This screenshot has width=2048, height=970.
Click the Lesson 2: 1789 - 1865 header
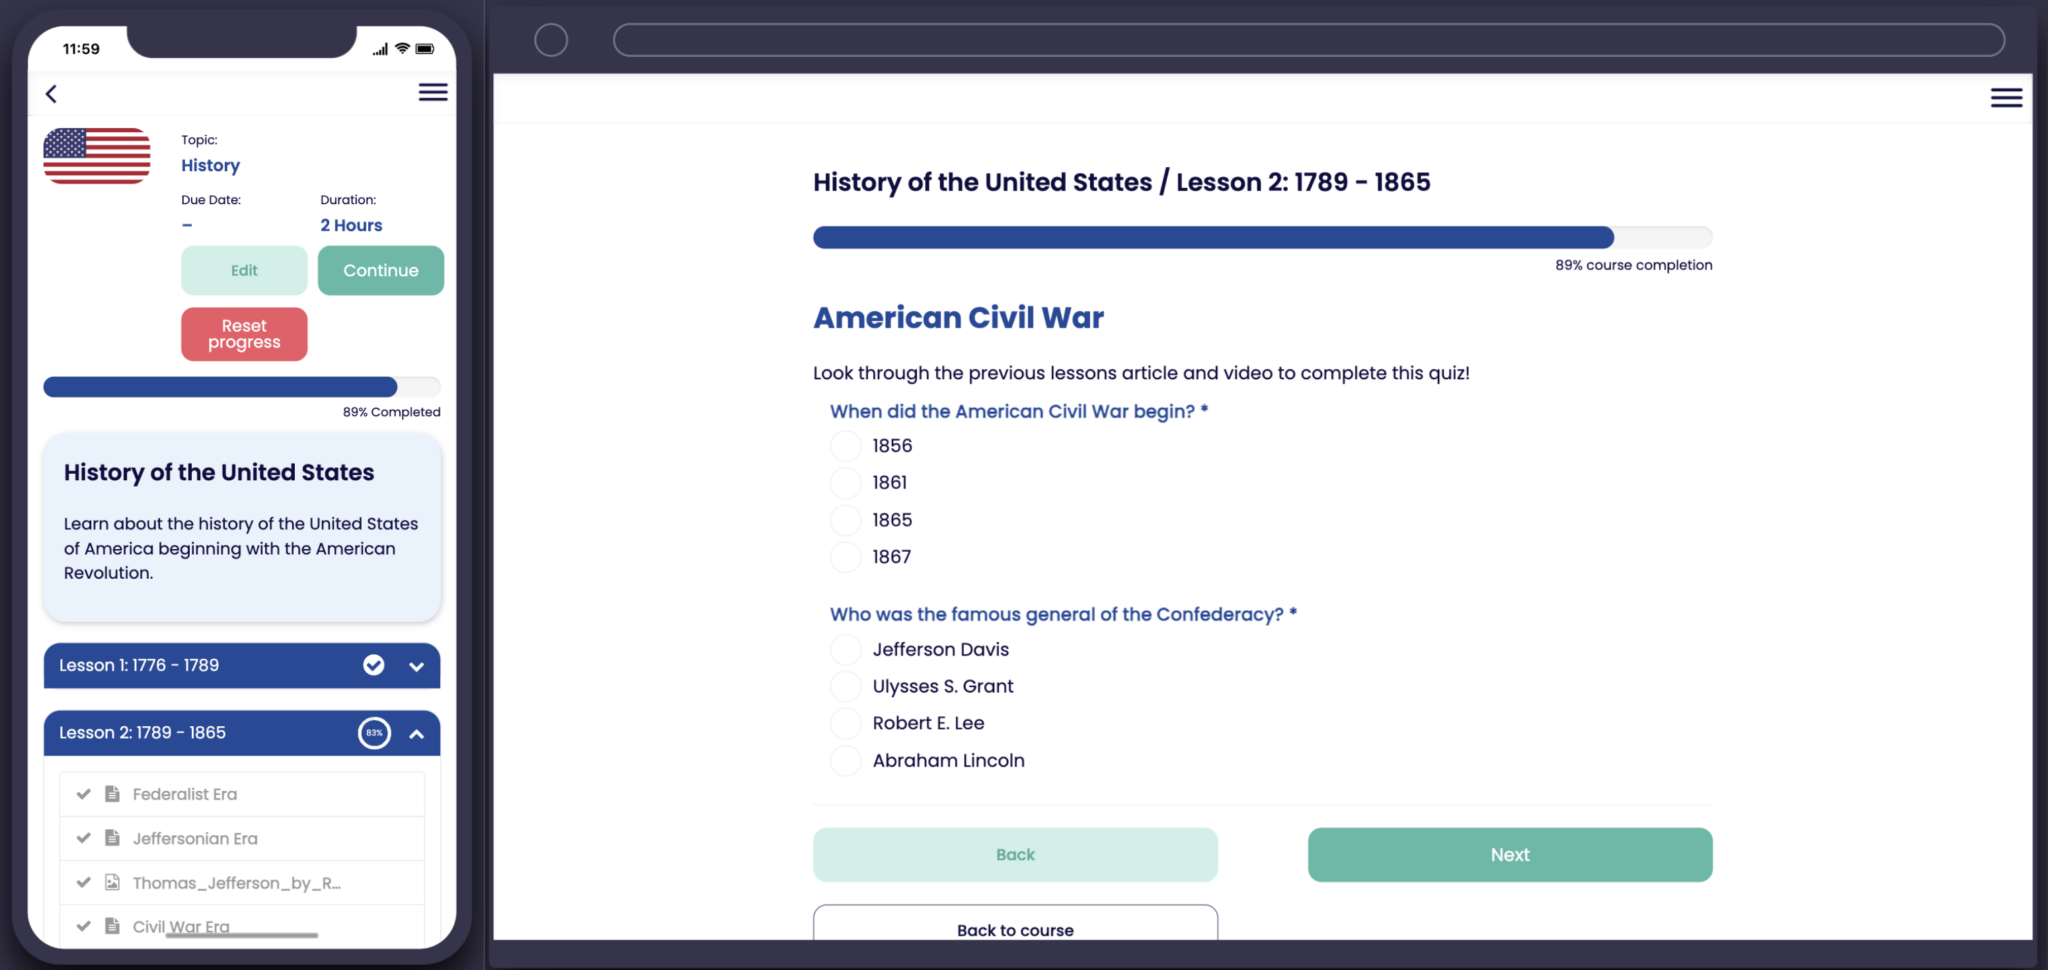point(242,733)
